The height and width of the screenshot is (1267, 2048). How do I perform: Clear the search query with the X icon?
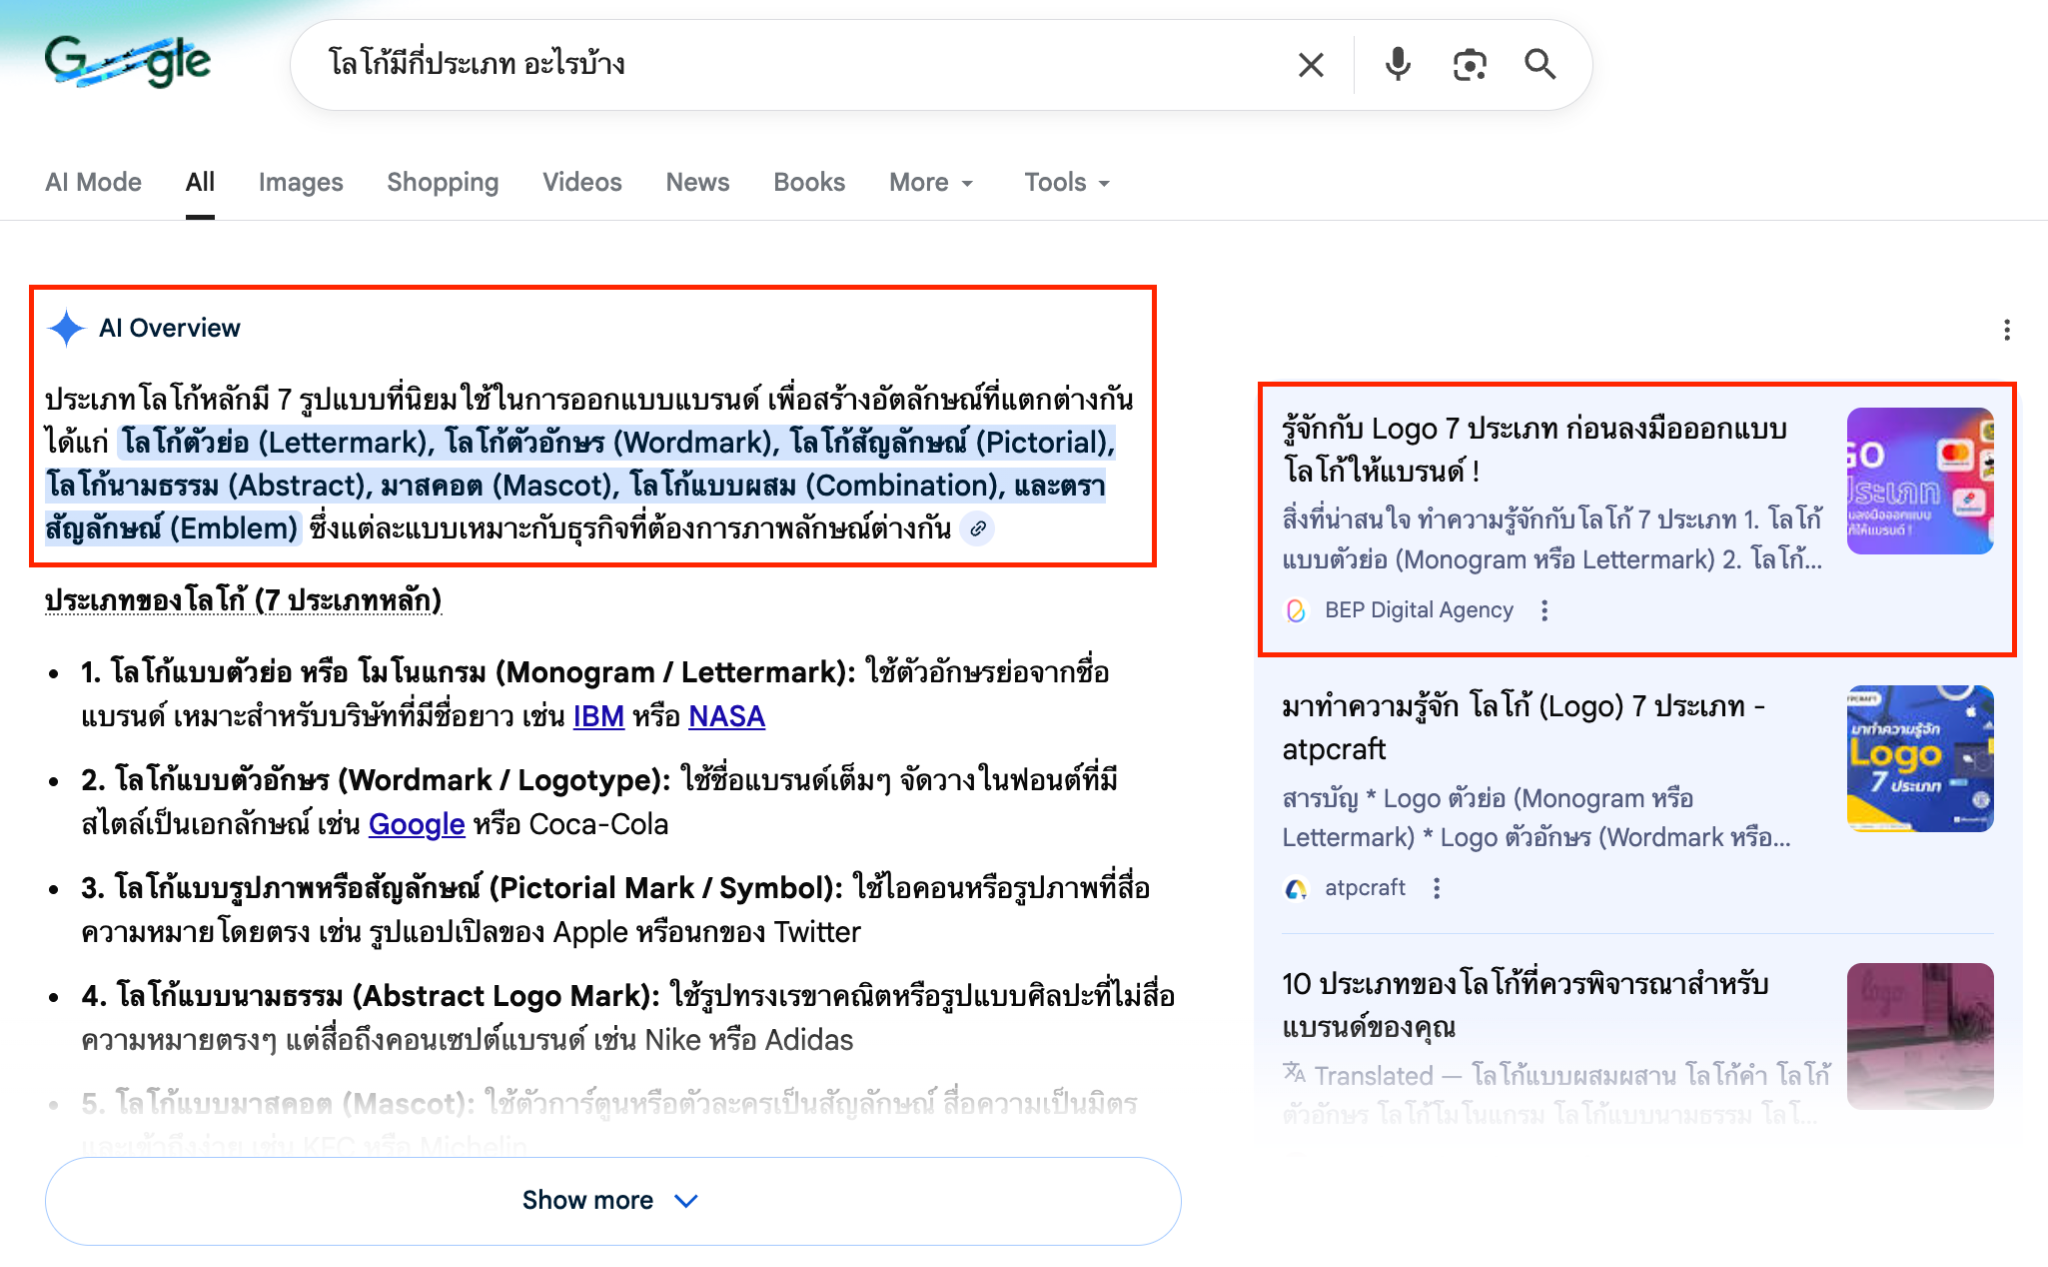1308,63
